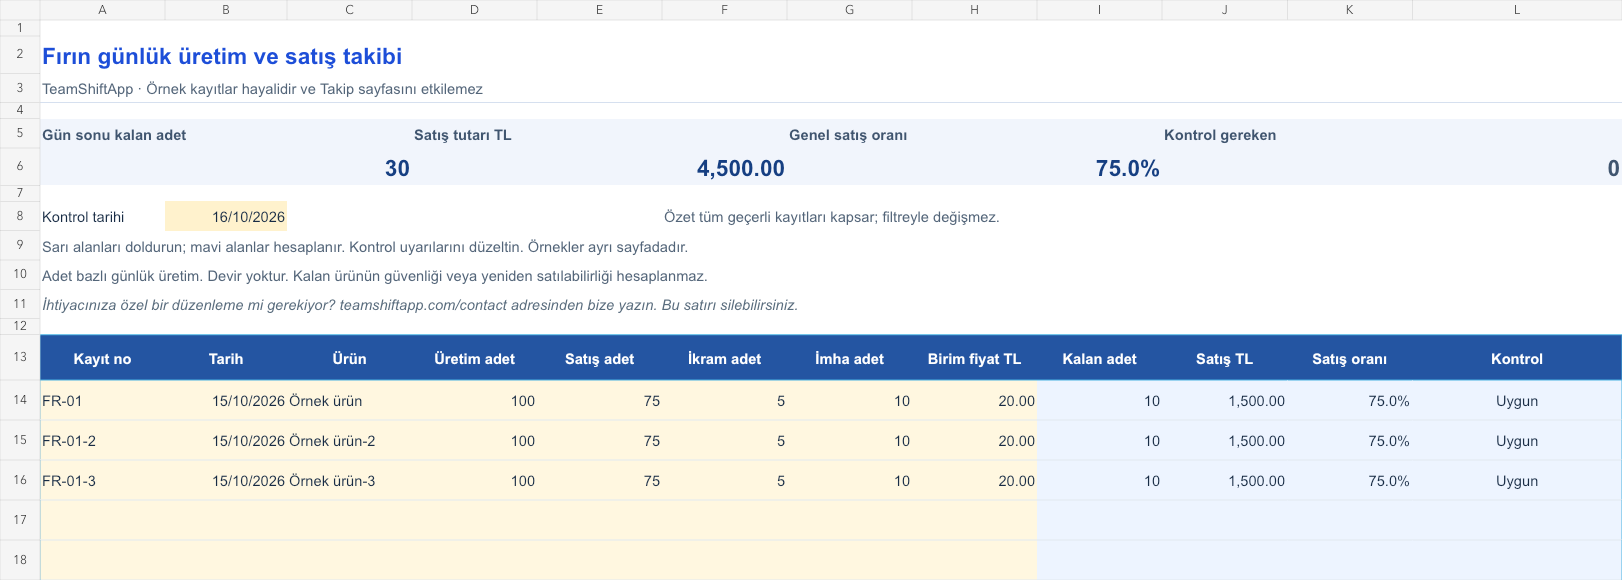Click the Satış tutarı TL value 4,500.00

pos(741,169)
